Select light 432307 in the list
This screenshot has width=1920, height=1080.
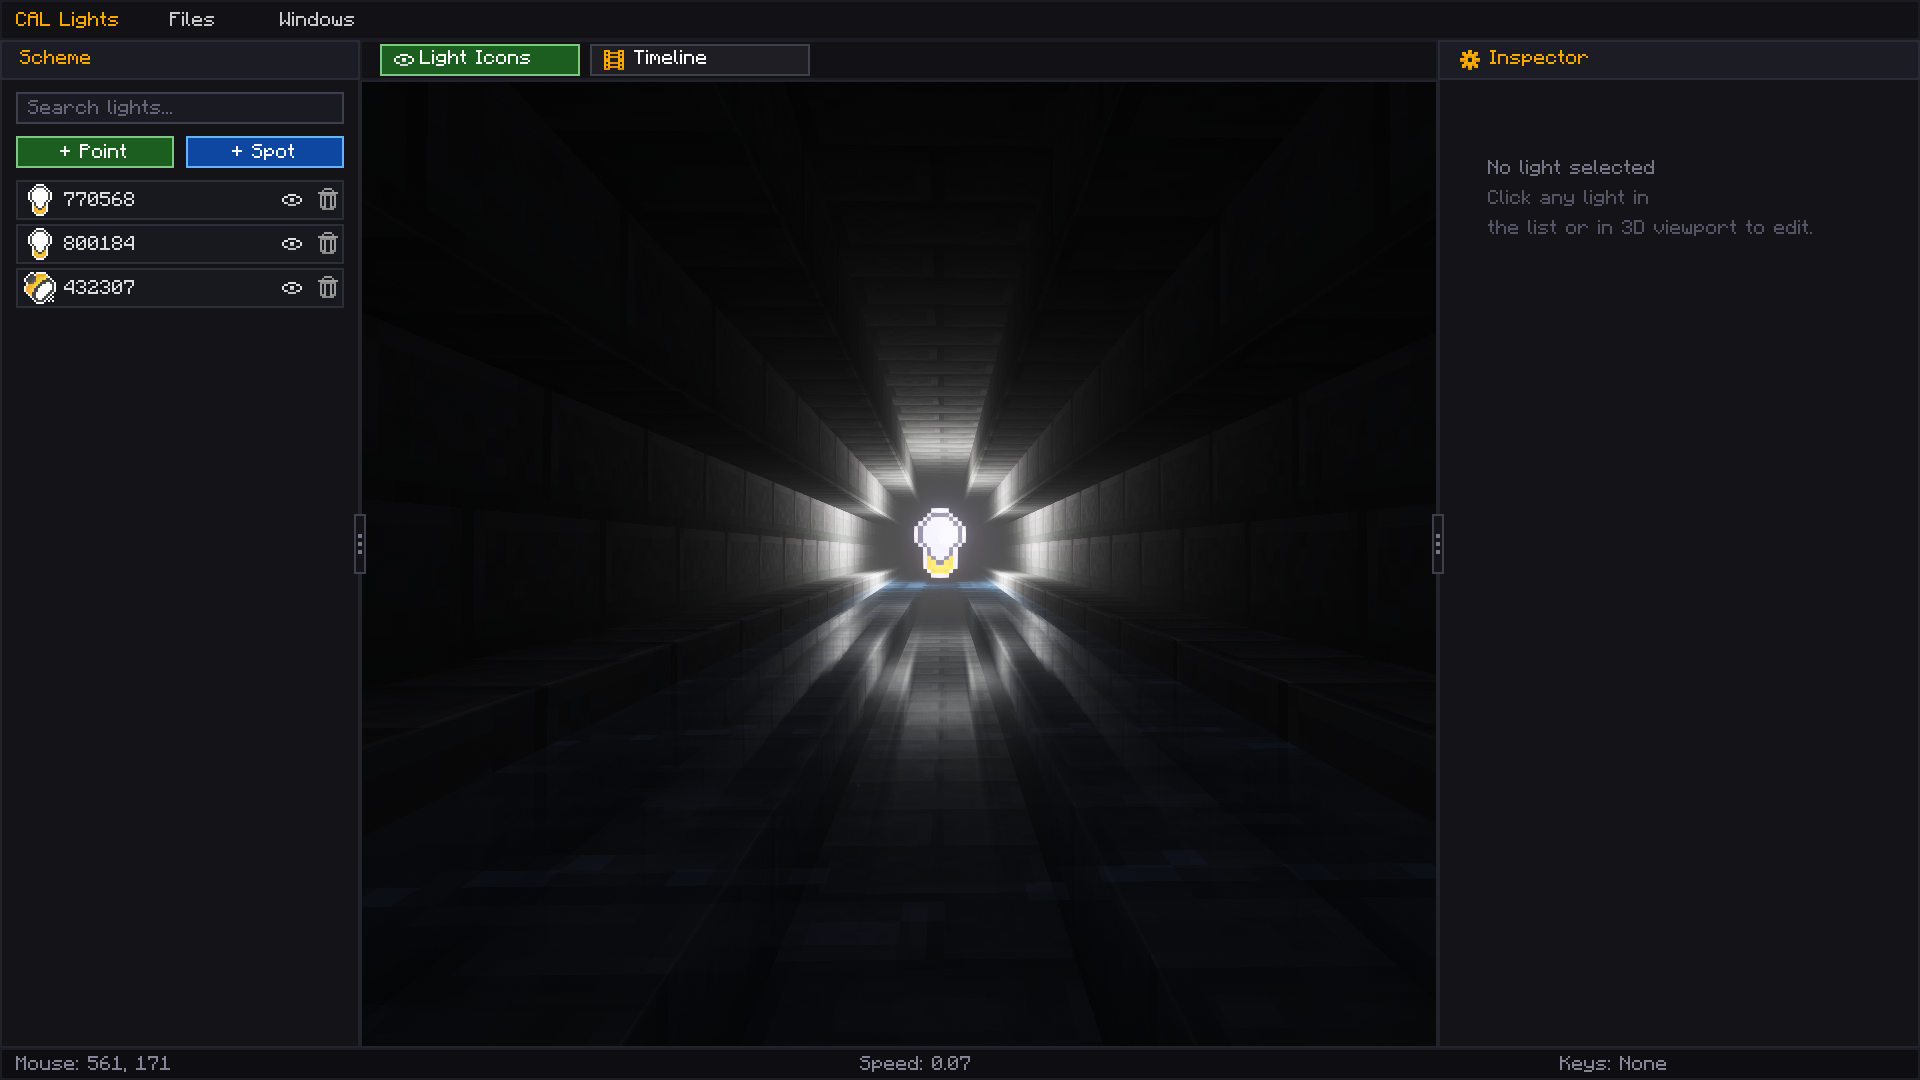coord(180,288)
